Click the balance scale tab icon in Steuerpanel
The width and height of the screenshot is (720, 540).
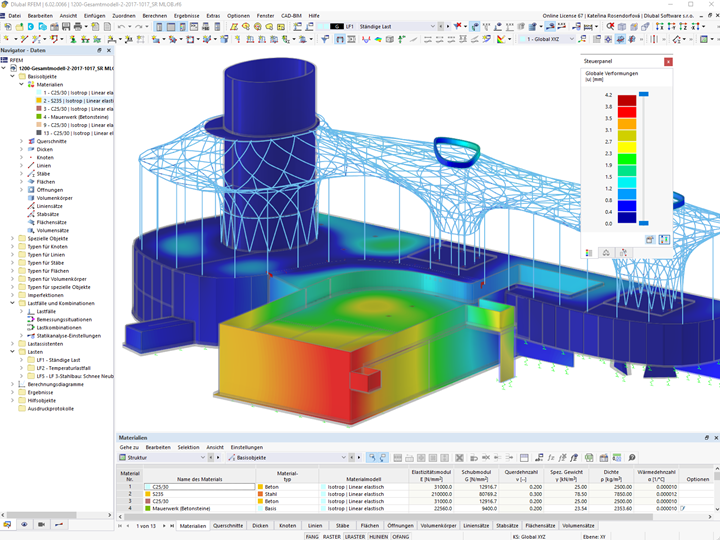[606, 253]
